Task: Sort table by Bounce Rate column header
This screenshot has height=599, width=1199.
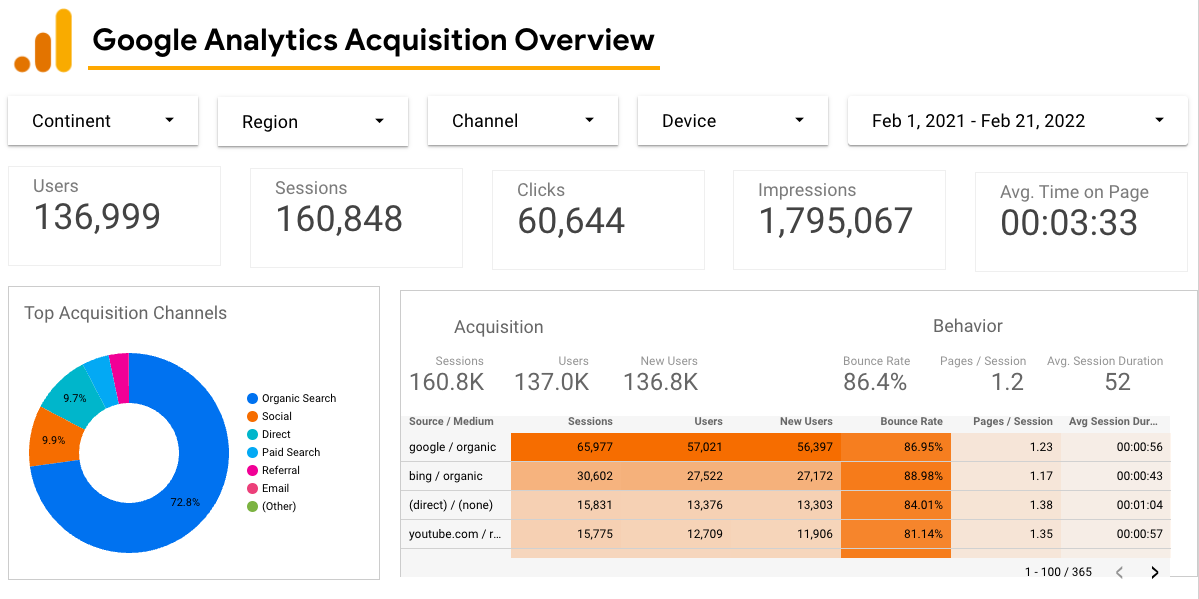Action: point(911,422)
